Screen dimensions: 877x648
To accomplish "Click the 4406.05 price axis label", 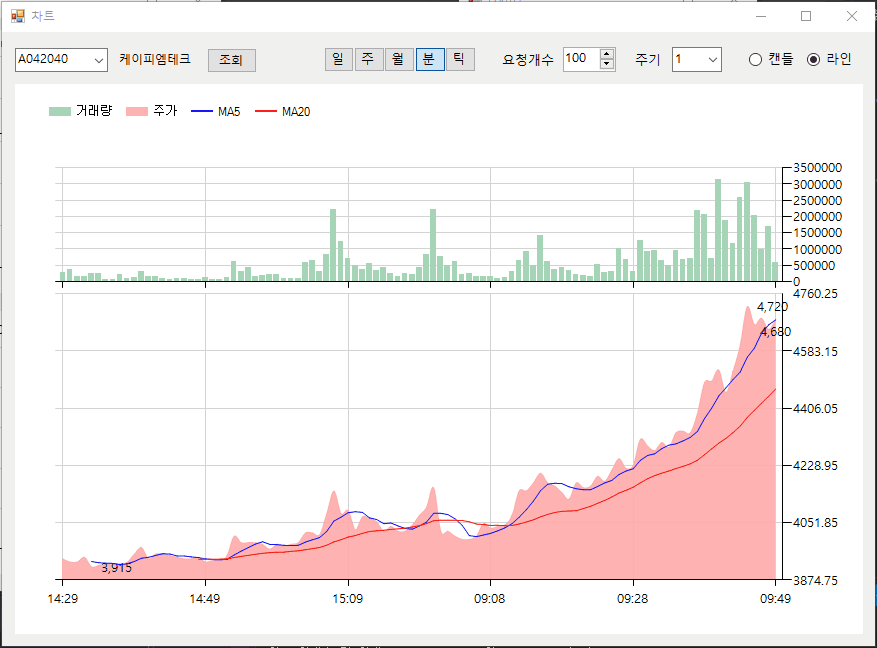I will coord(815,408).
